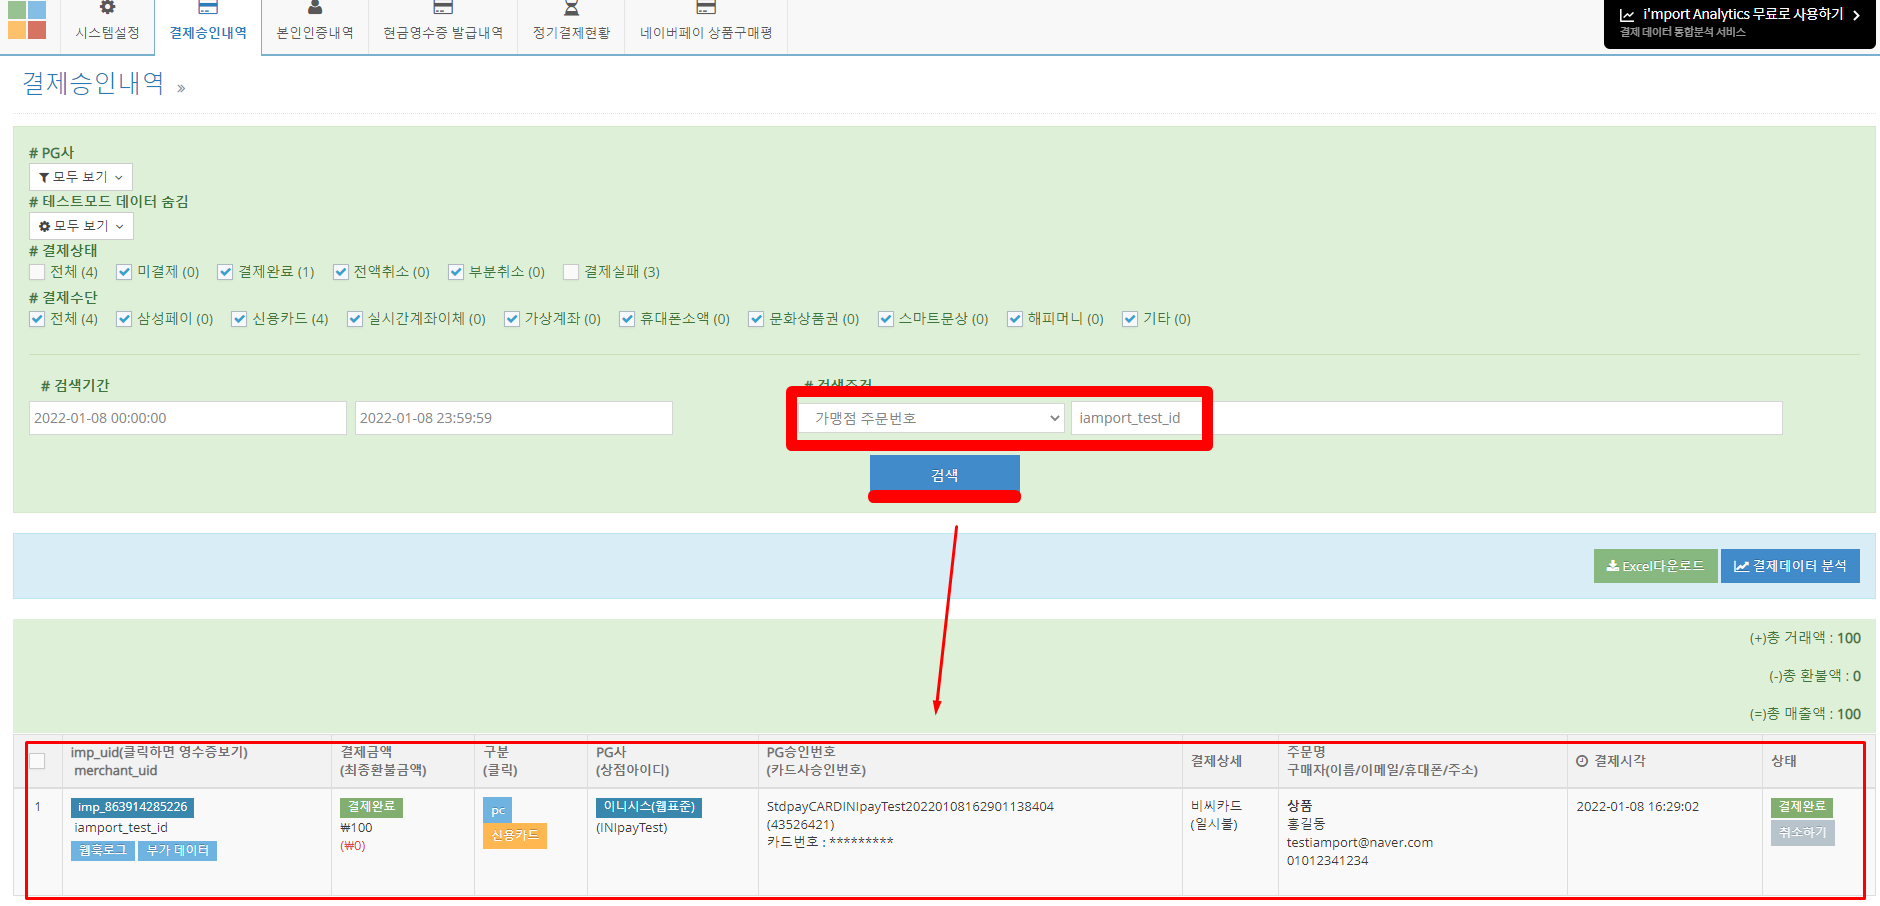Open 현금영수증 발급내역 tab

click(x=443, y=27)
